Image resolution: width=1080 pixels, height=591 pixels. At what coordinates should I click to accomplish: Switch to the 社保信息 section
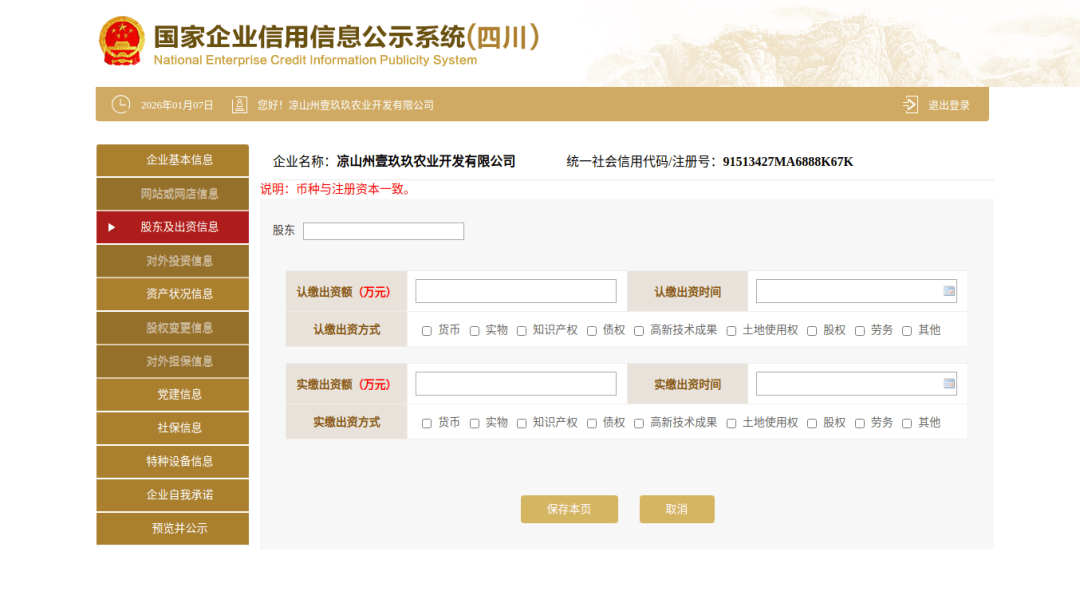coord(172,428)
